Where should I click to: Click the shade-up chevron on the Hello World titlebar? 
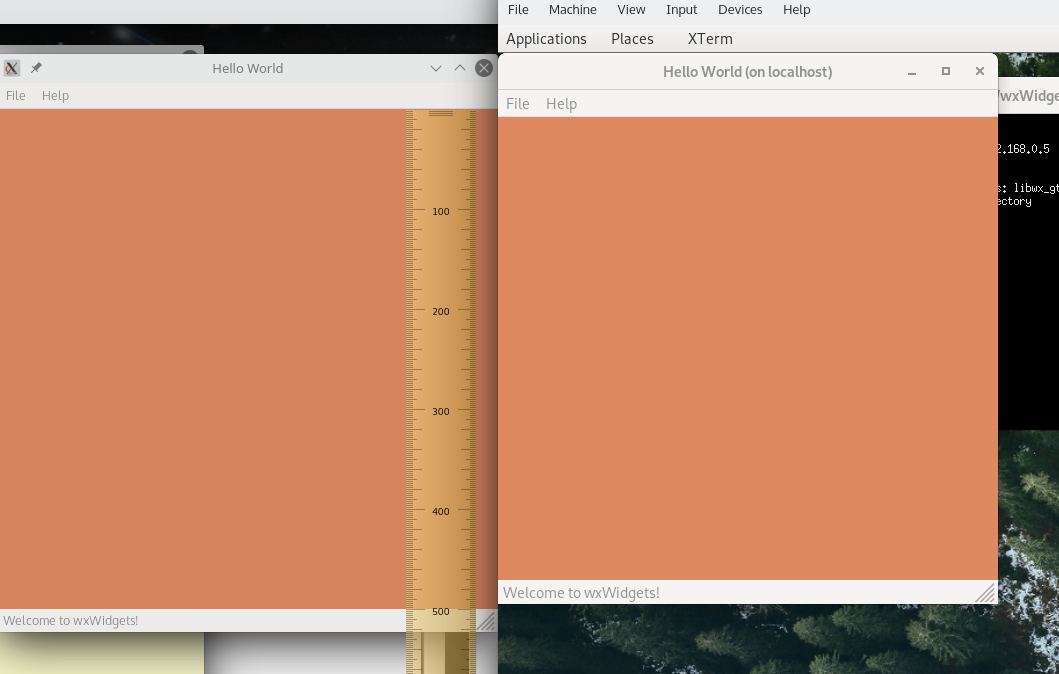459,68
